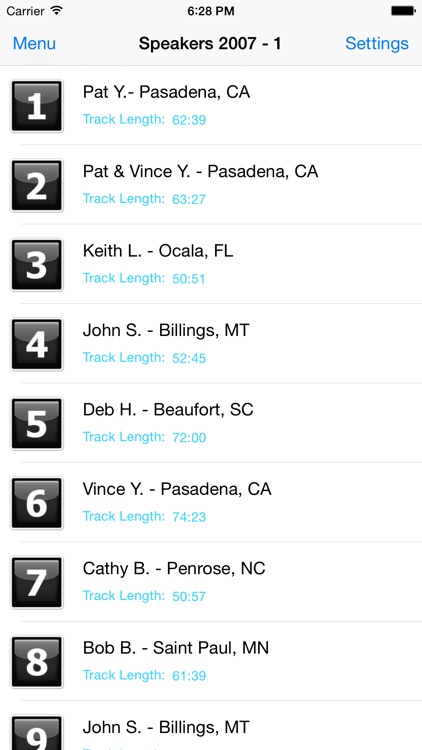Select the number 7 track icon
The width and height of the screenshot is (422, 750).
click(x=37, y=582)
